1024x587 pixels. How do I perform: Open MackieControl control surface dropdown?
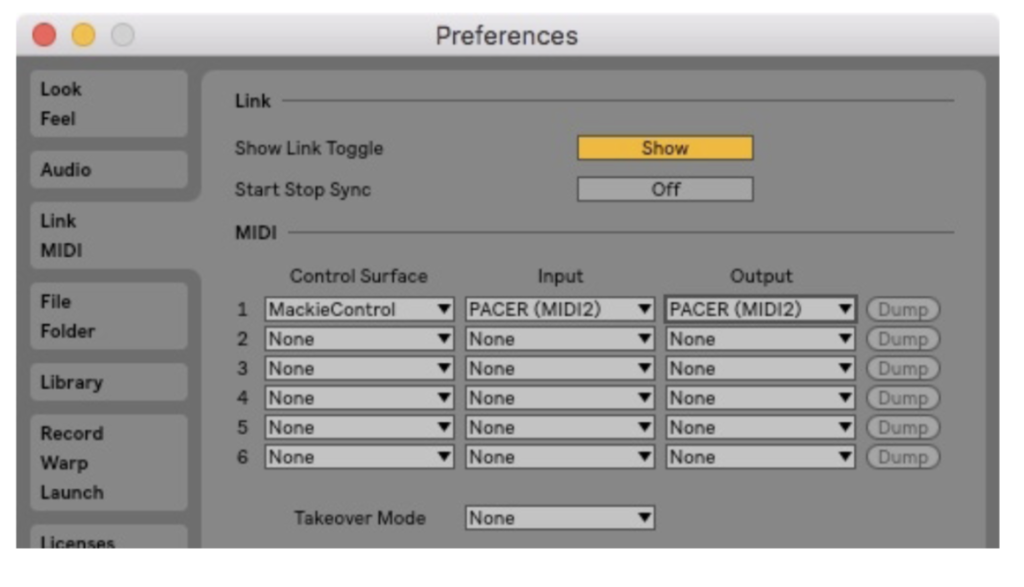359,310
